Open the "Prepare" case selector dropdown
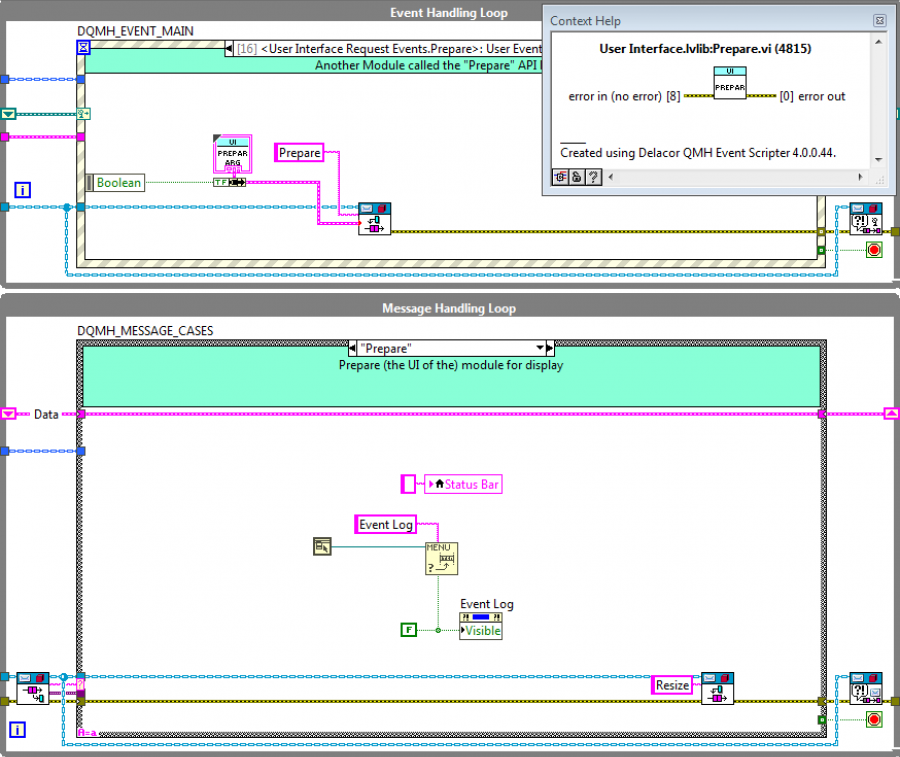 [x=540, y=348]
